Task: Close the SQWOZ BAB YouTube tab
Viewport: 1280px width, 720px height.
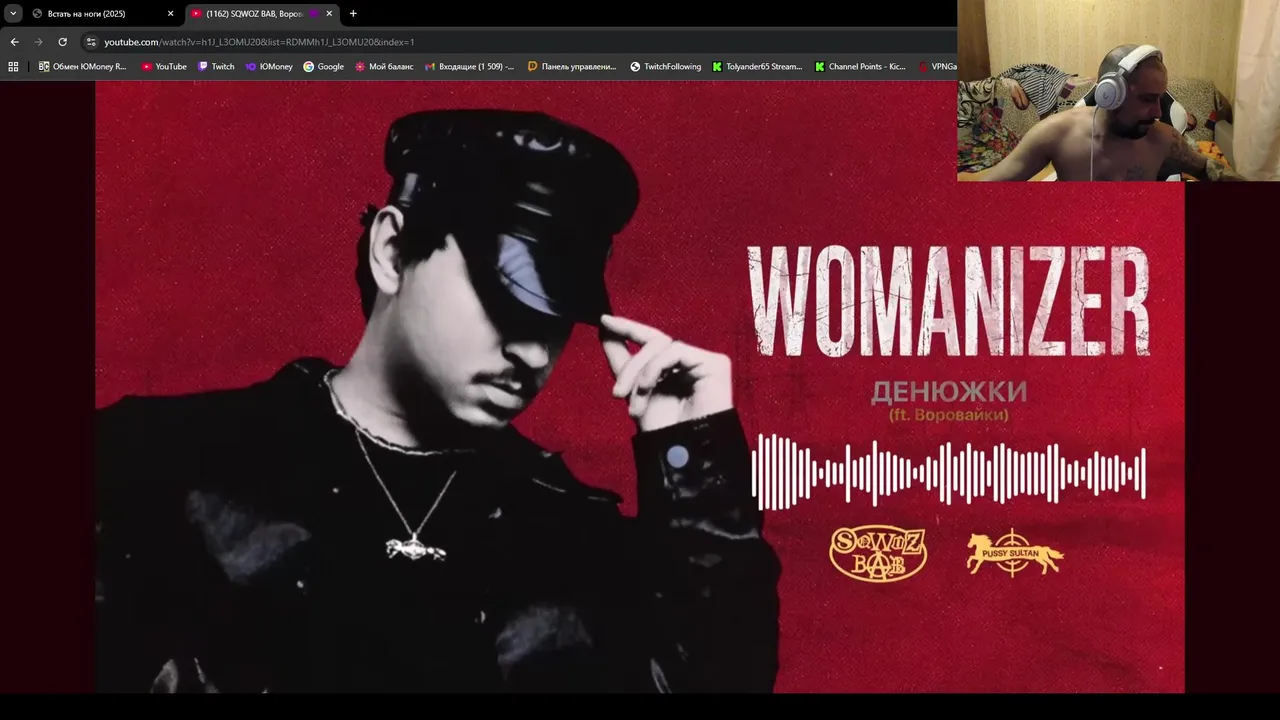Action: point(329,14)
